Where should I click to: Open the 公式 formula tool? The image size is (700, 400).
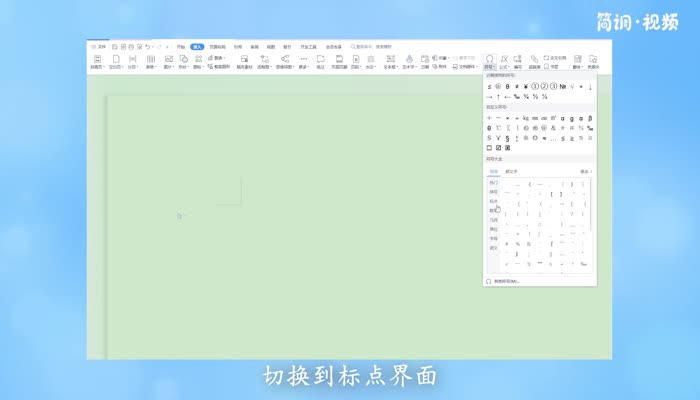coord(504,61)
